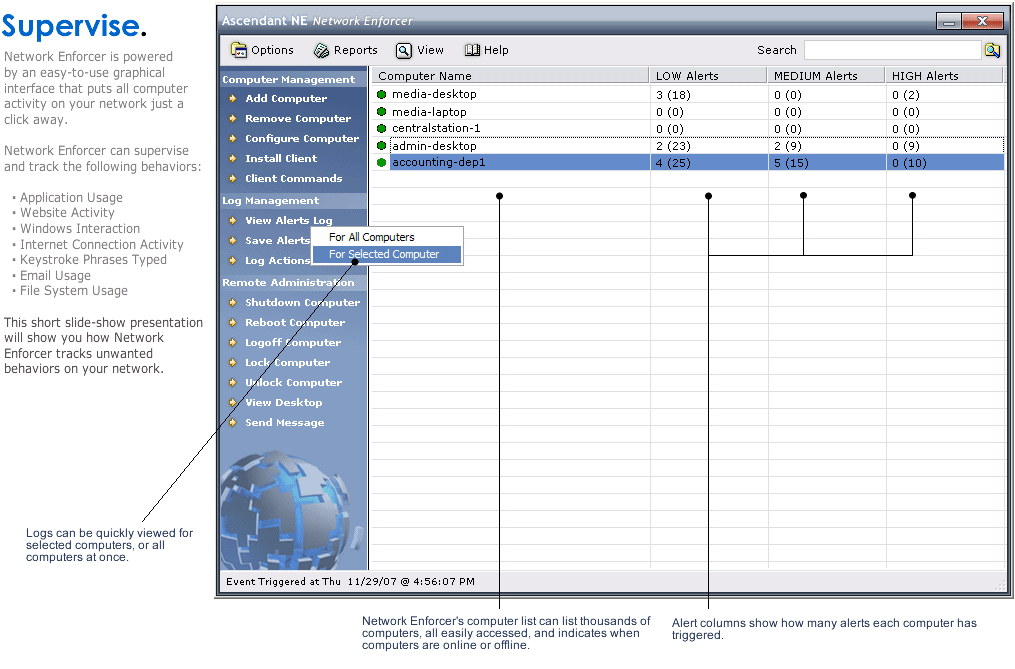Open View Alerts Log in sidebar
Viewport: 1015px width, 669px height.
(x=288, y=220)
